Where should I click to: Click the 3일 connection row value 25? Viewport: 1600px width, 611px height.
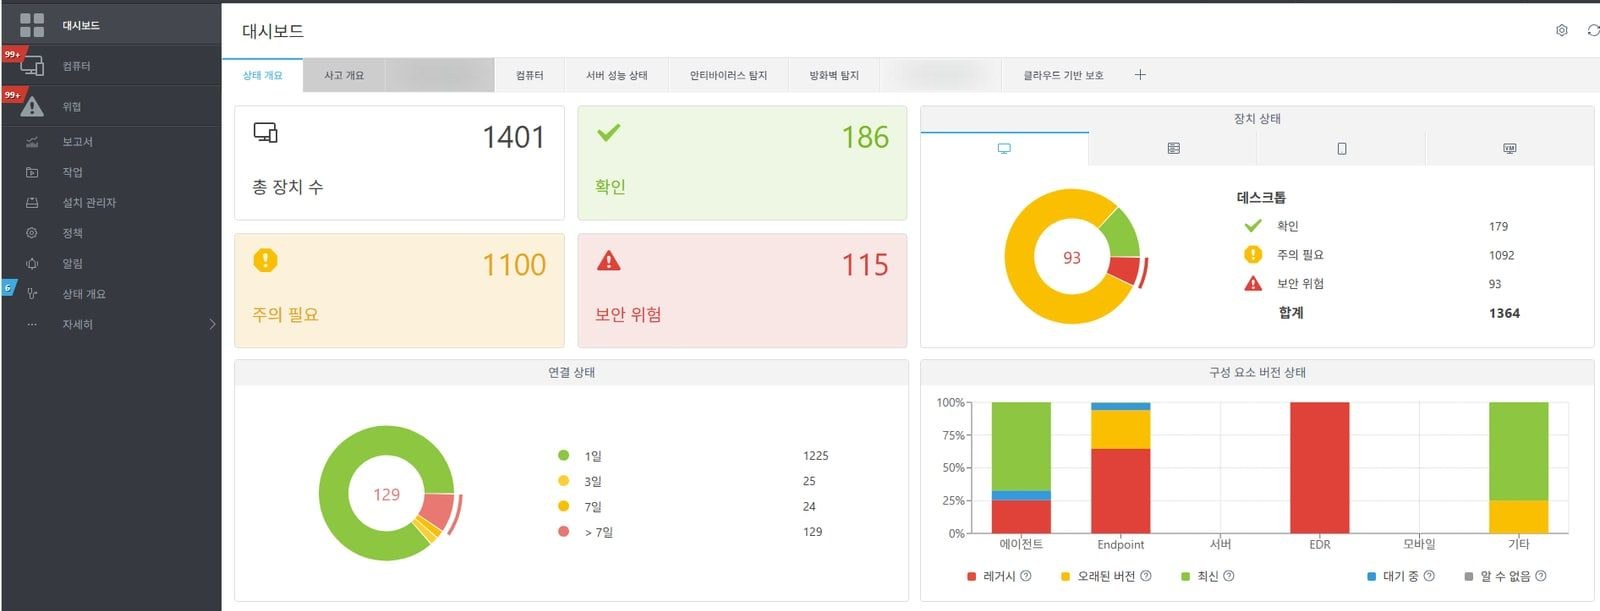tap(809, 481)
